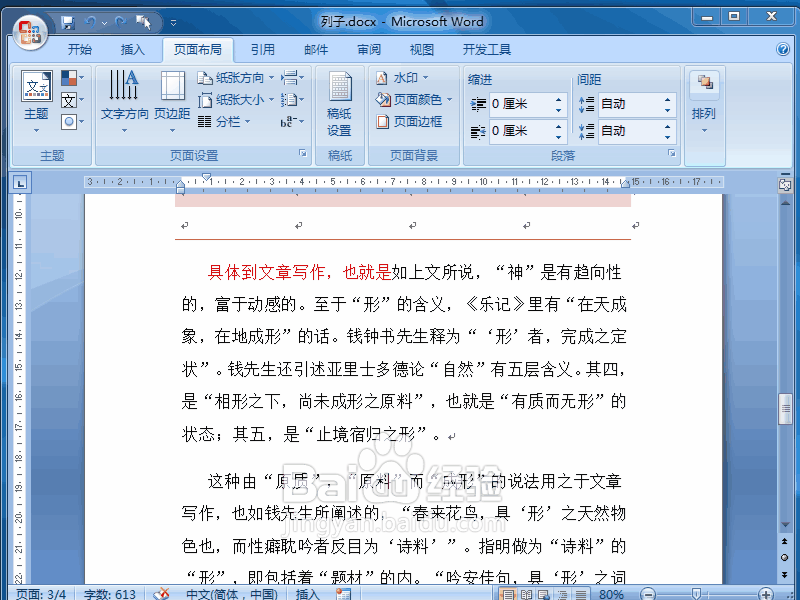The height and width of the screenshot is (600, 800).
Task: Toggle insert/overtype mode (插入)
Action: click(308, 594)
